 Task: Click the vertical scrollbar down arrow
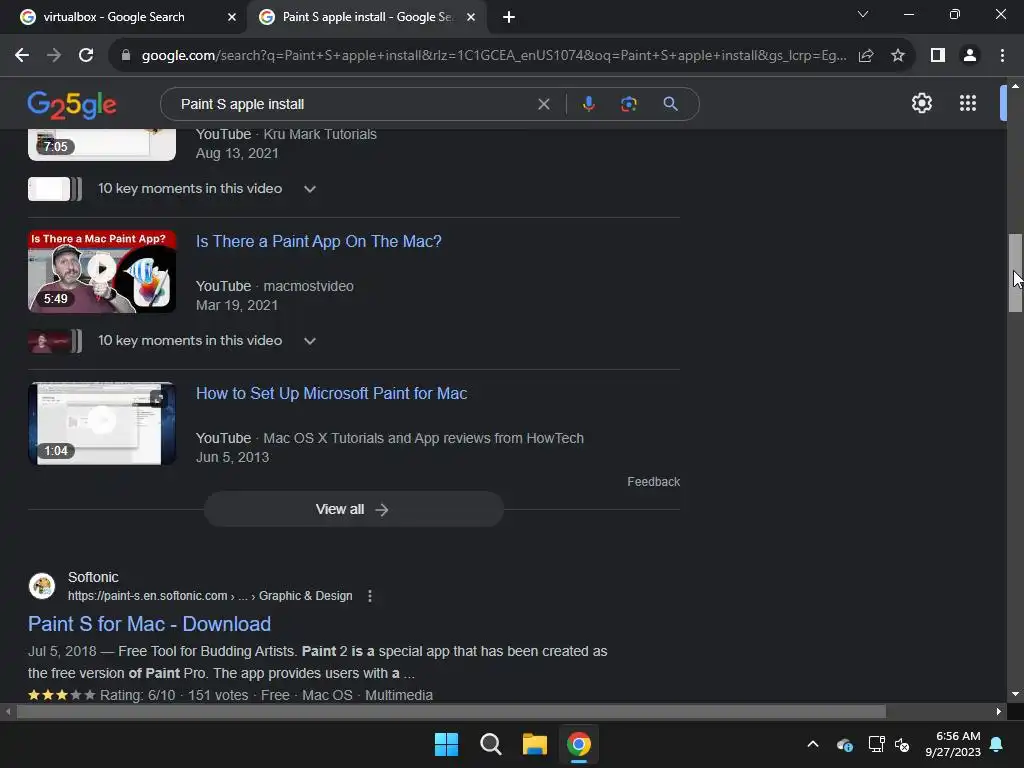tap(1015, 694)
